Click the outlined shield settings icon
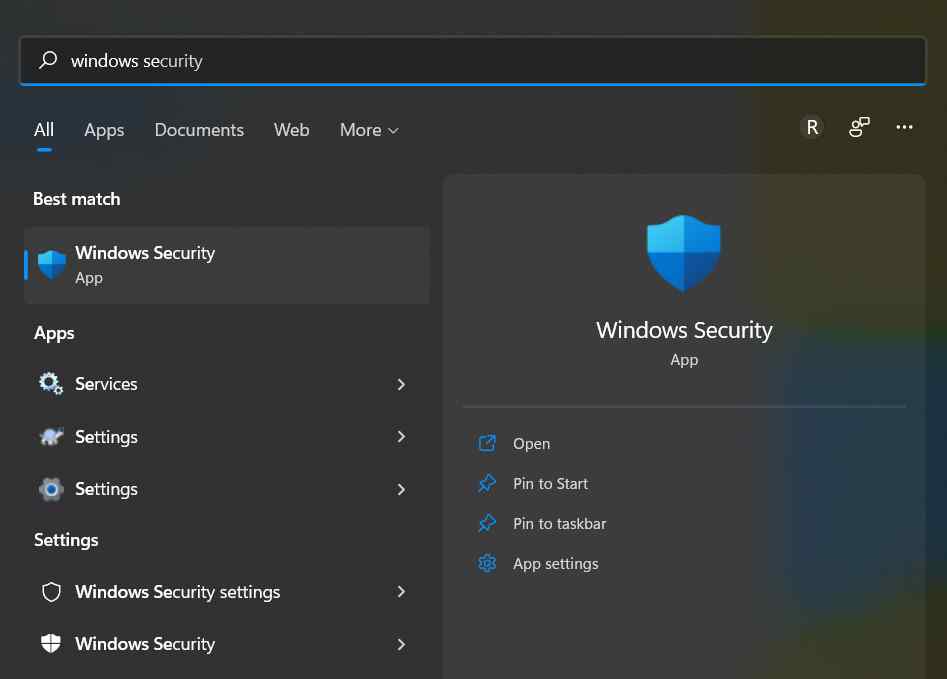Image resolution: width=947 pixels, height=679 pixels. 51,592
